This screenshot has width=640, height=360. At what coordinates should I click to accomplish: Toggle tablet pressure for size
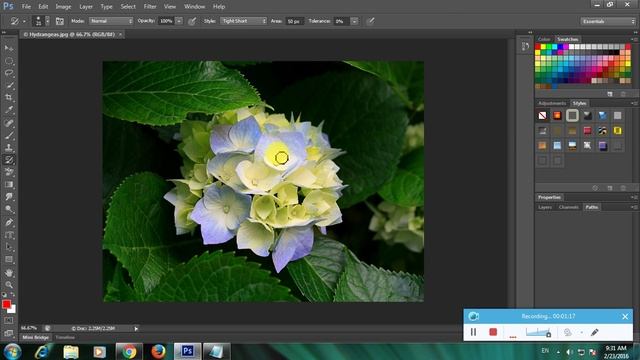(371, 21)
